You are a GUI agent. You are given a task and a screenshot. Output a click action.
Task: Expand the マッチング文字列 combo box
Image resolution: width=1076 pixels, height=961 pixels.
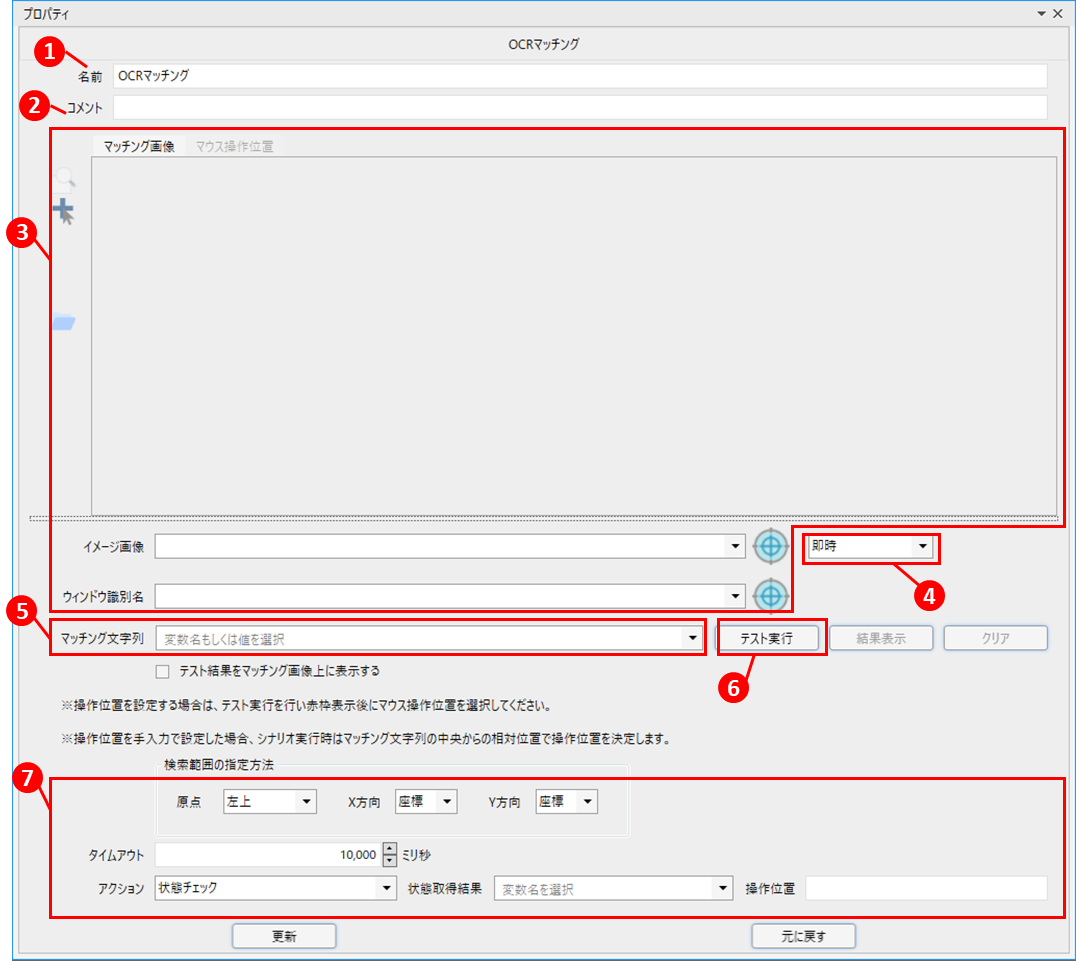(692, 637)
